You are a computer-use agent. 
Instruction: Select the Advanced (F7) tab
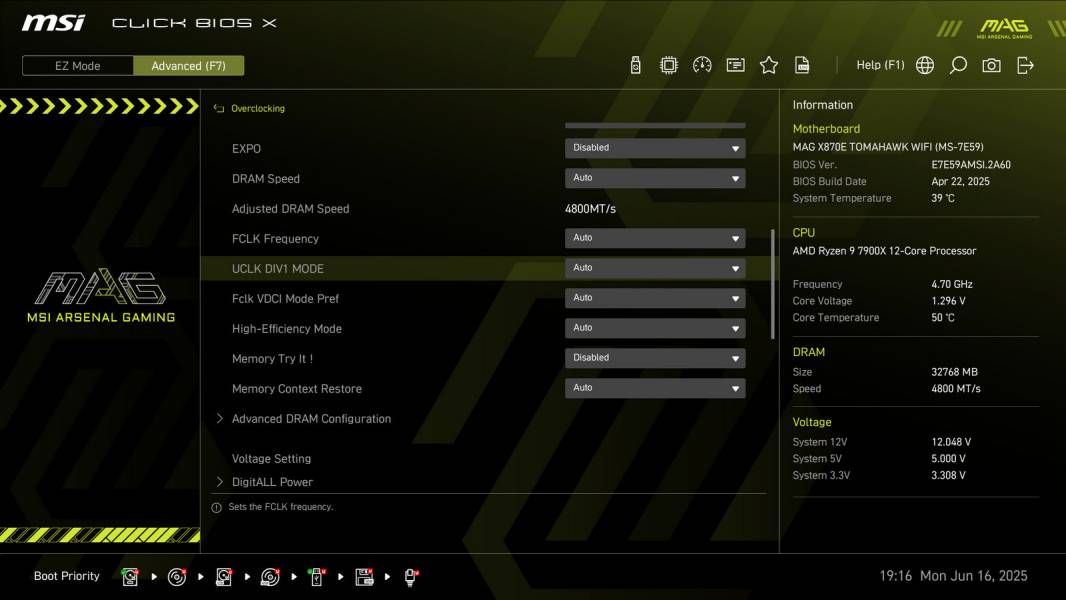click(188, 66)
